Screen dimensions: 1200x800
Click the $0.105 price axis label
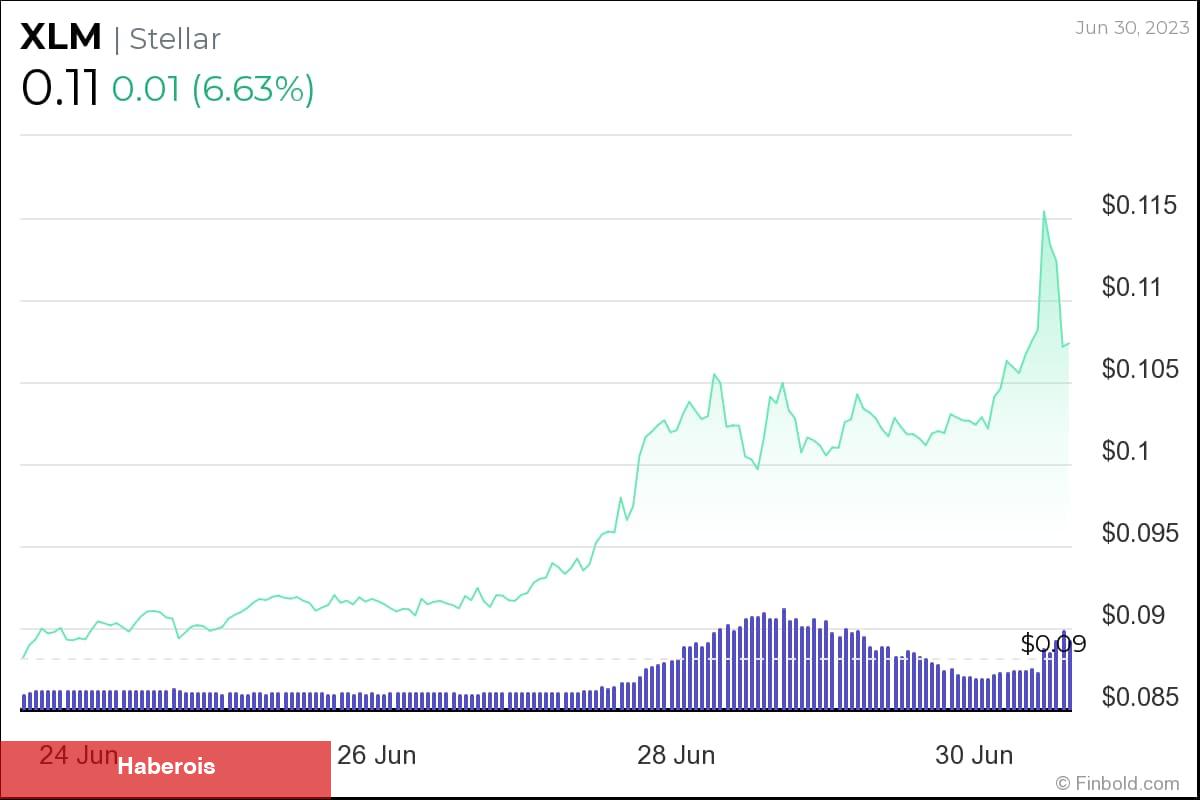tap(1139, 369)
